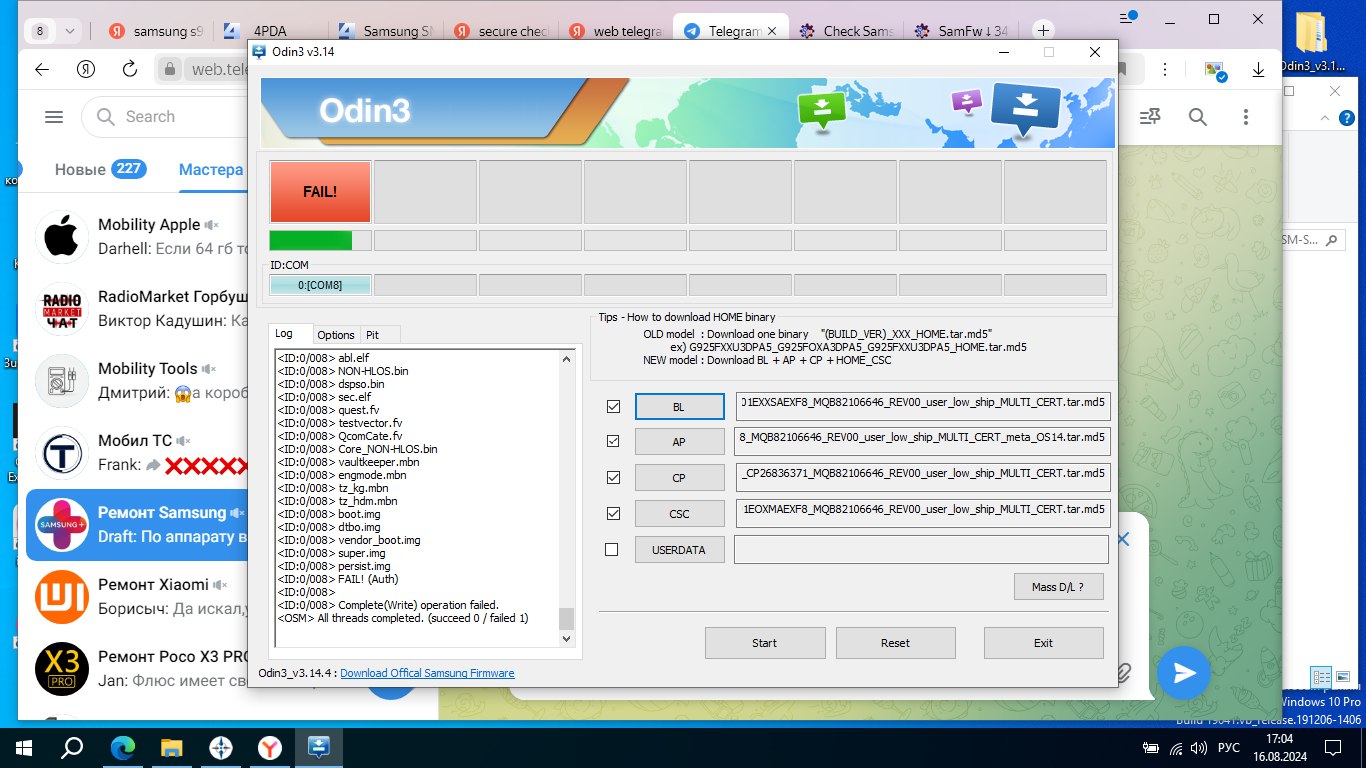The width and height of the screenshot is (1366, 768).
Task: Open a new browser tab with plus button
Action: pos(1043,31)
